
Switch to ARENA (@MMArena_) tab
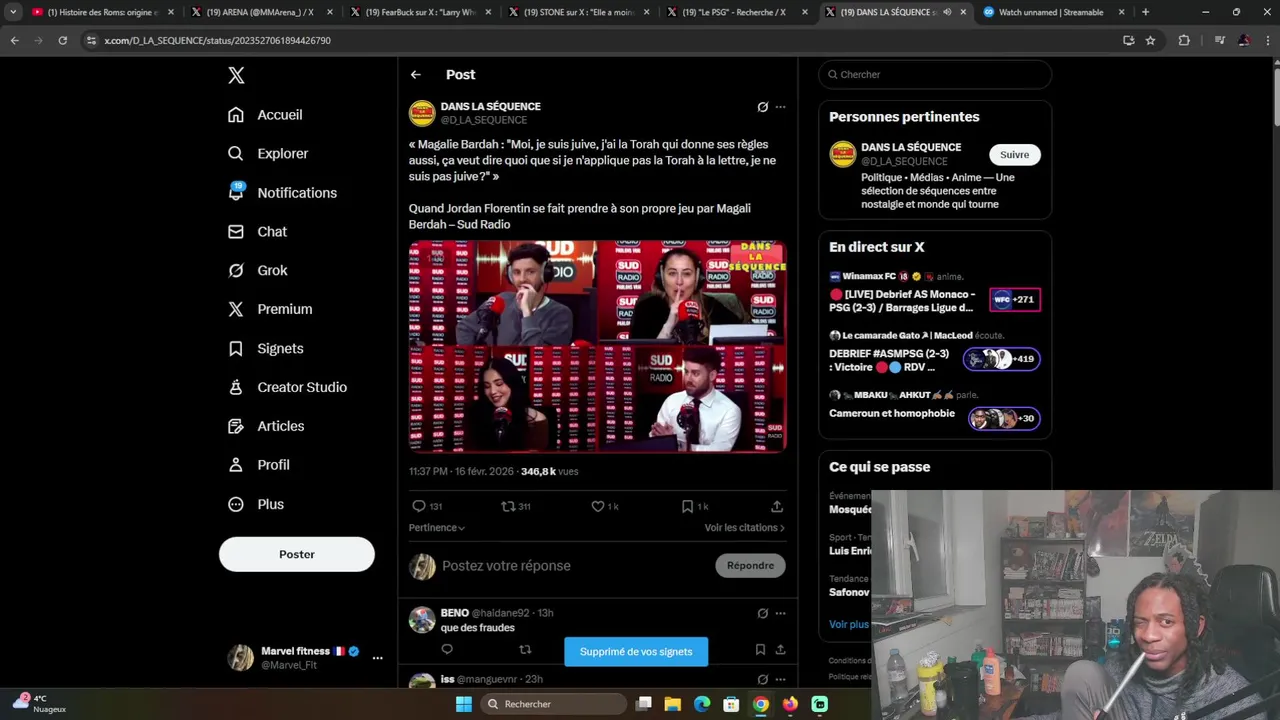point(260,12)
